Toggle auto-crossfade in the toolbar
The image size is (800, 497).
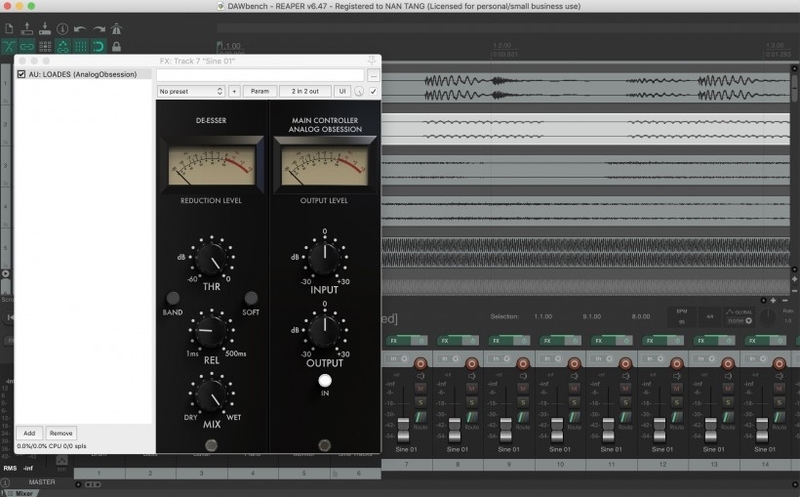pos(9,46)
